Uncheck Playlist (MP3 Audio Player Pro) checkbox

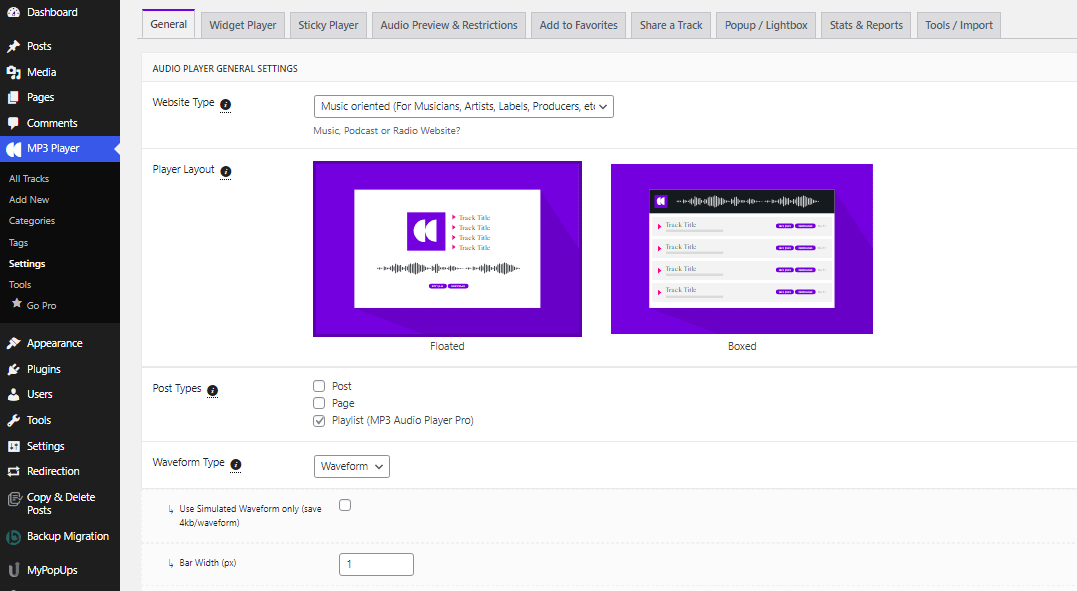[319, 421]
